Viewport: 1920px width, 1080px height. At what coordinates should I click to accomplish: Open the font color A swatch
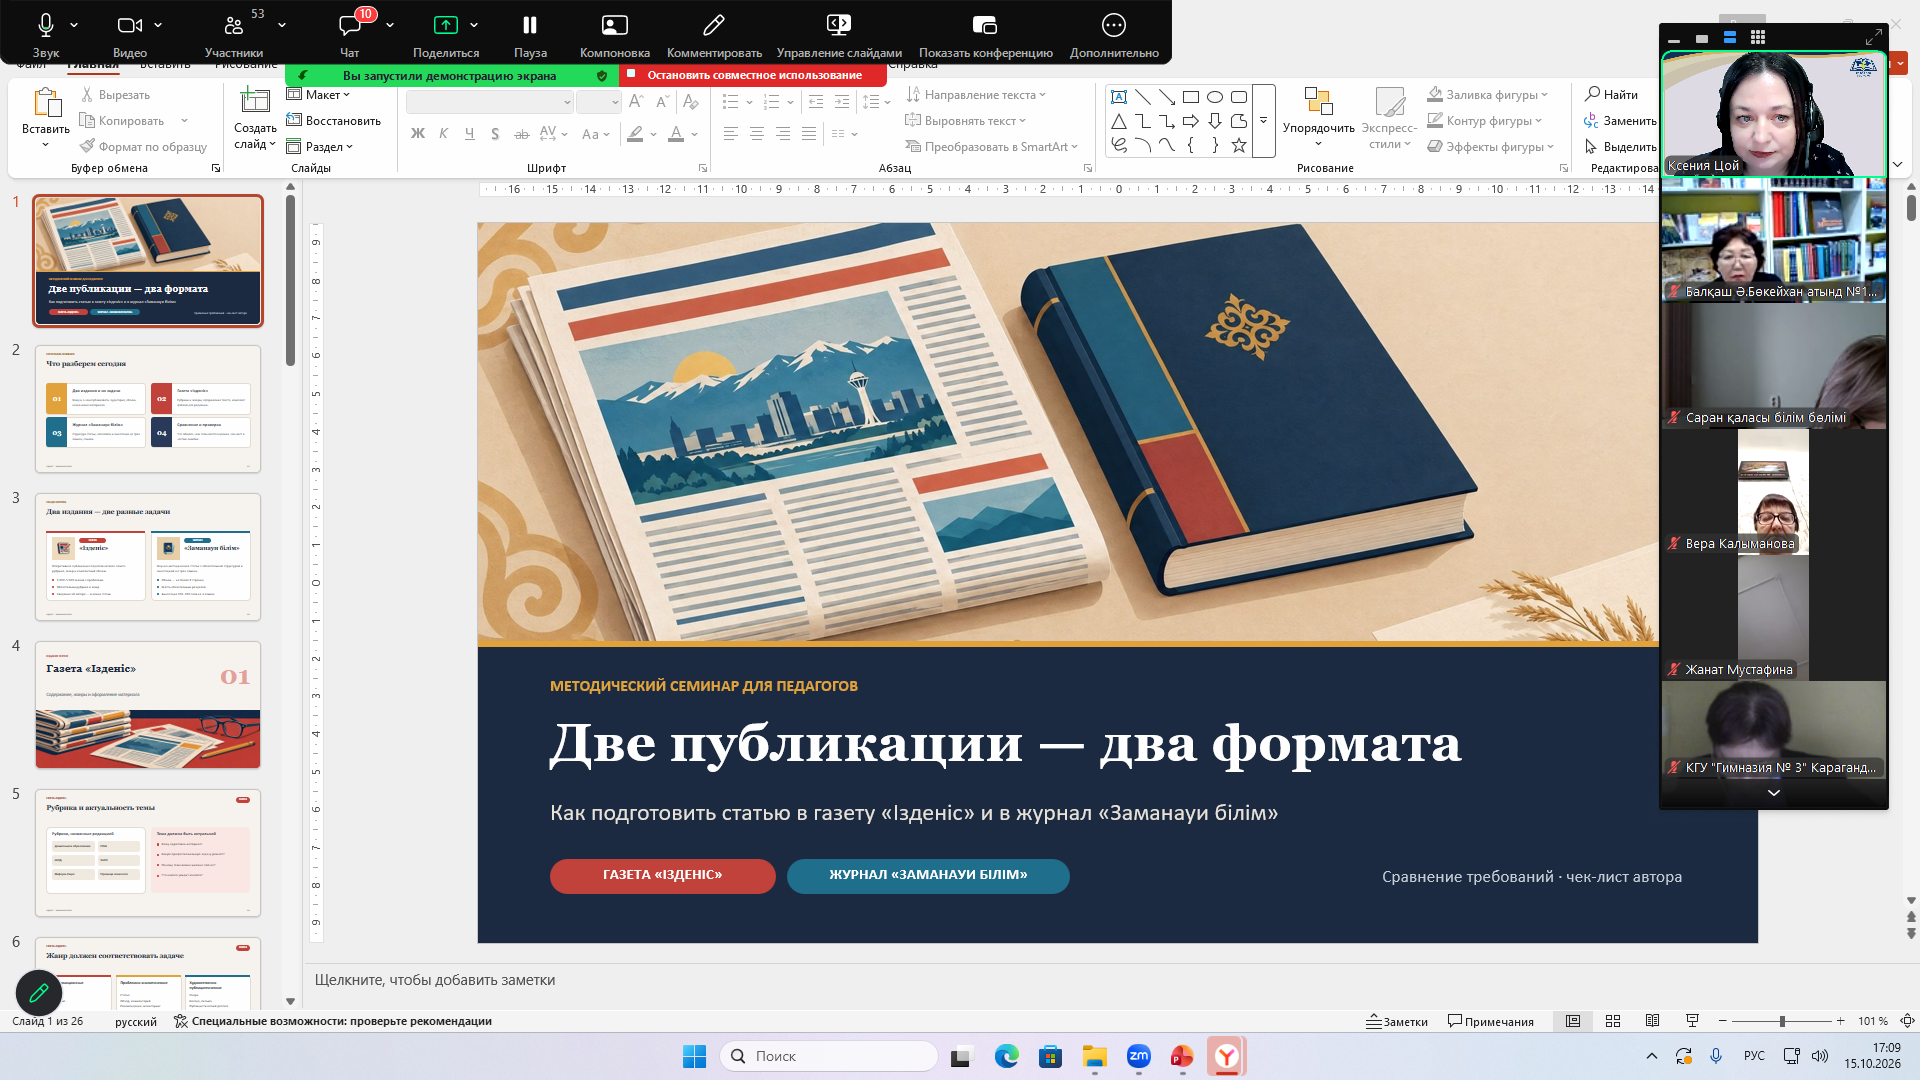pyautogui.click(x=676, y=133)
